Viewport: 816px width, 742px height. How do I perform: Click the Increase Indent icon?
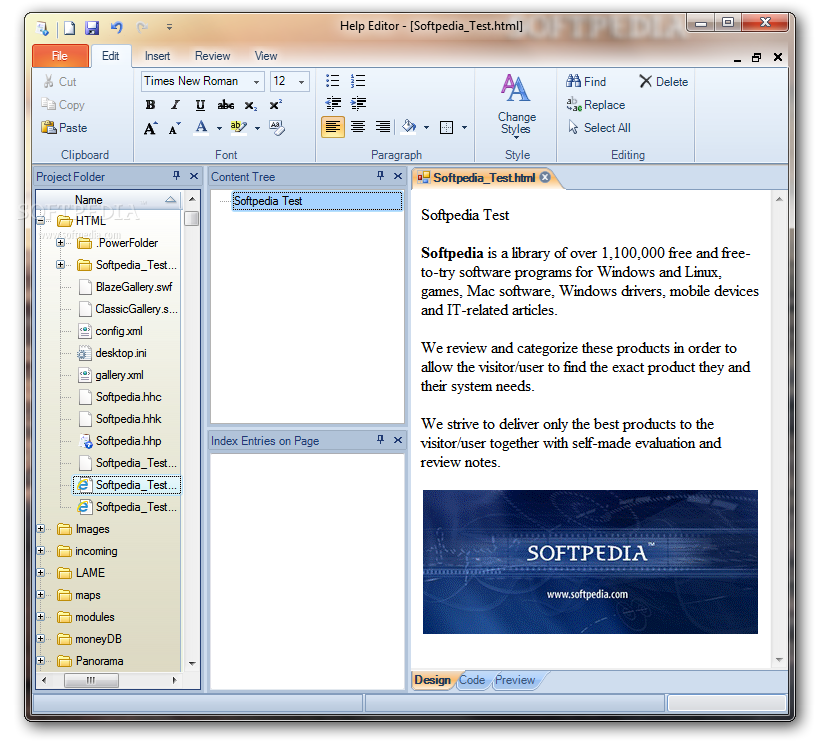click(358, 104)
